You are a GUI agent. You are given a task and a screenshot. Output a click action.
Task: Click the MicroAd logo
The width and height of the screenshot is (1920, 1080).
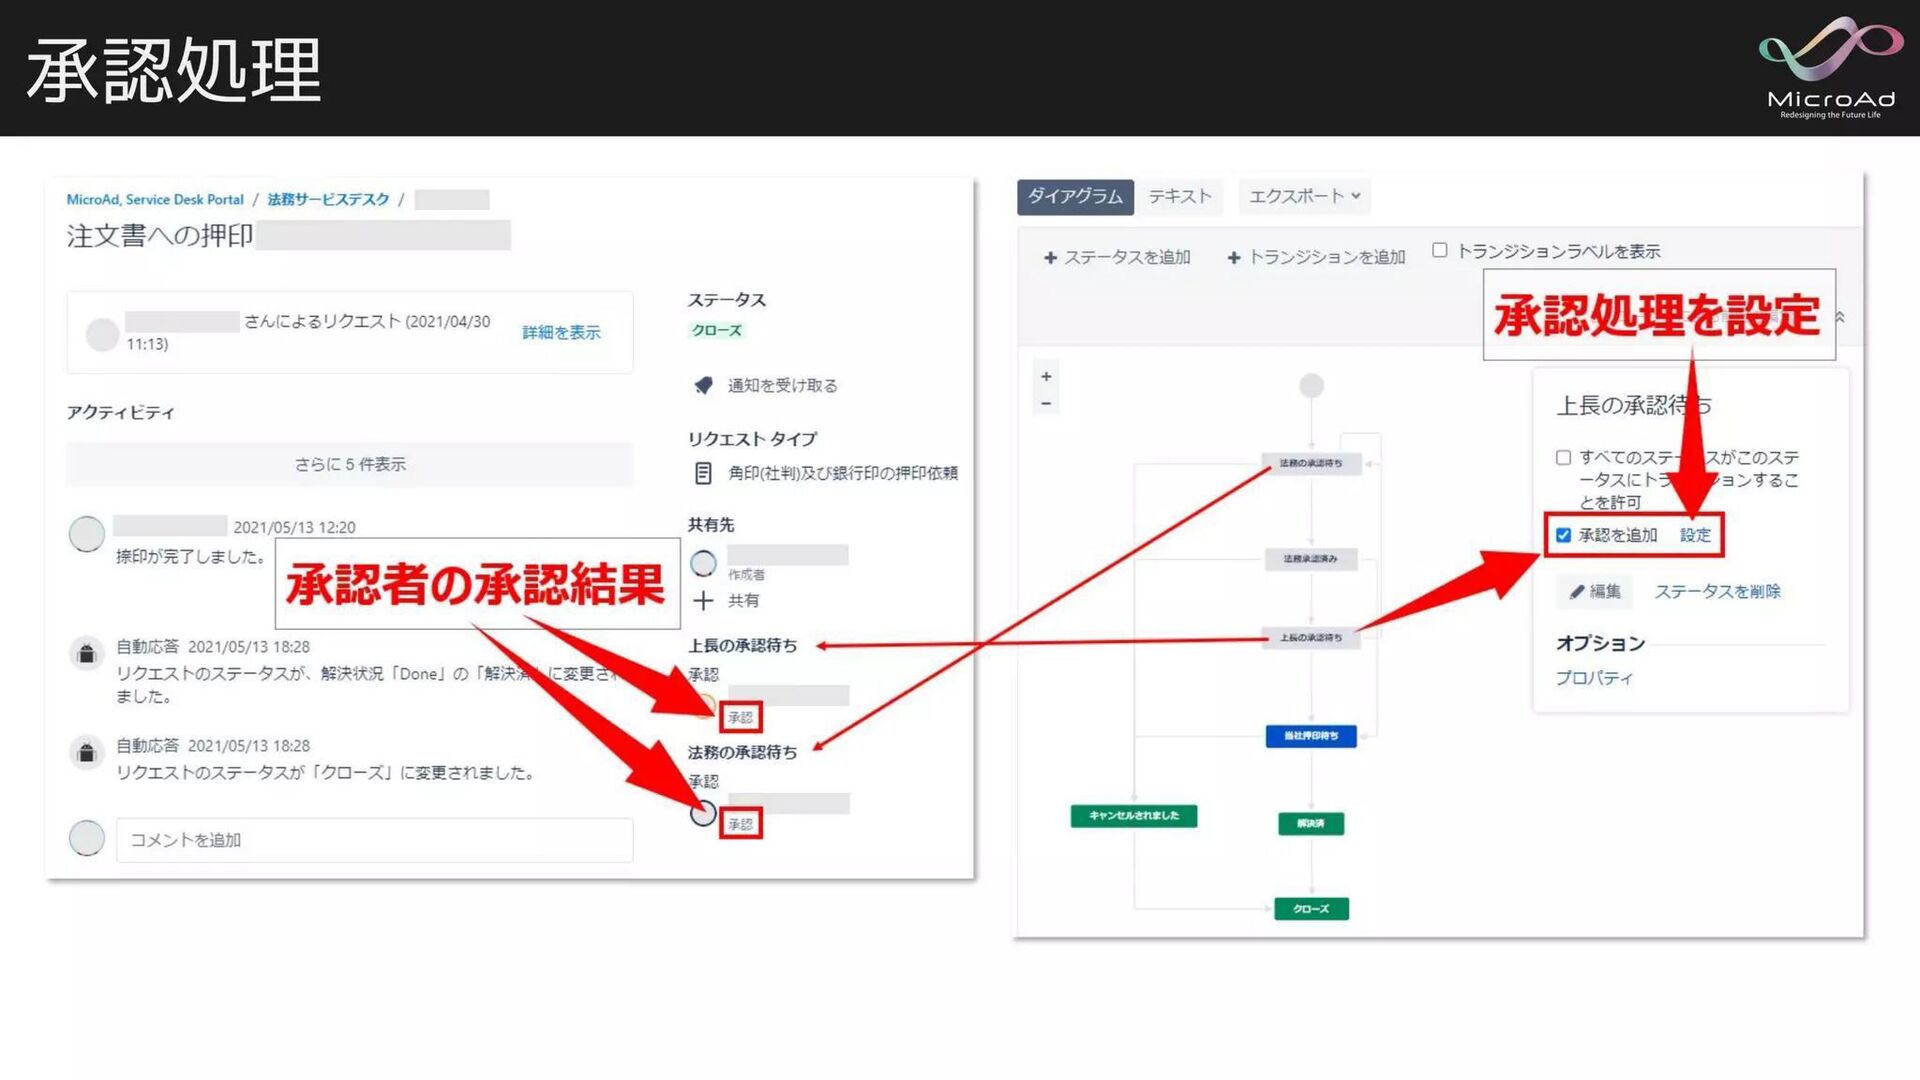1830,68
